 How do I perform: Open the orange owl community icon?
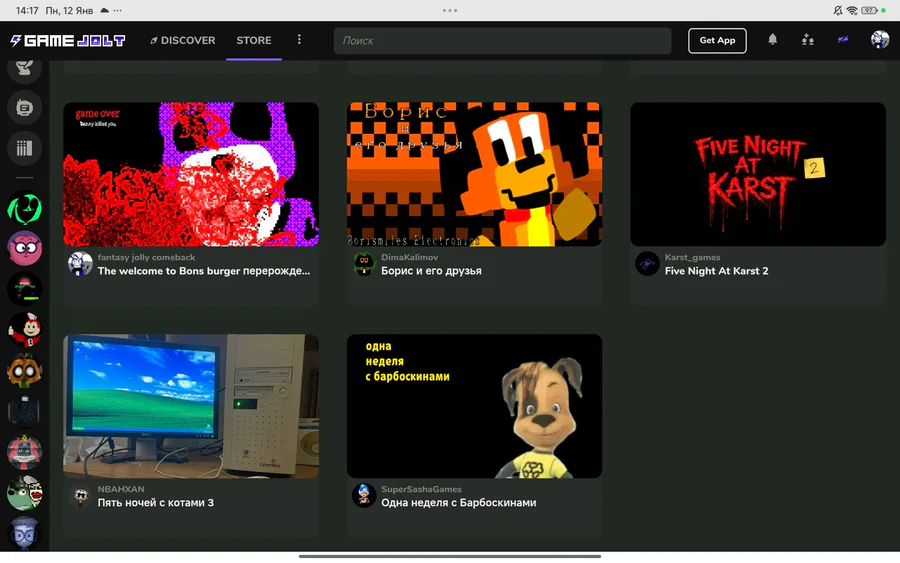click(x=24, y=370)
